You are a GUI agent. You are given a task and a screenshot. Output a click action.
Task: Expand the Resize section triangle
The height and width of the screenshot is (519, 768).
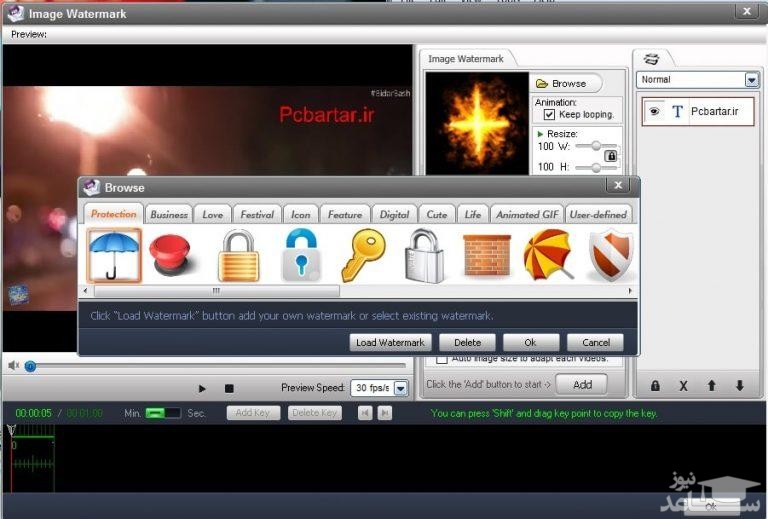[541, 133]
